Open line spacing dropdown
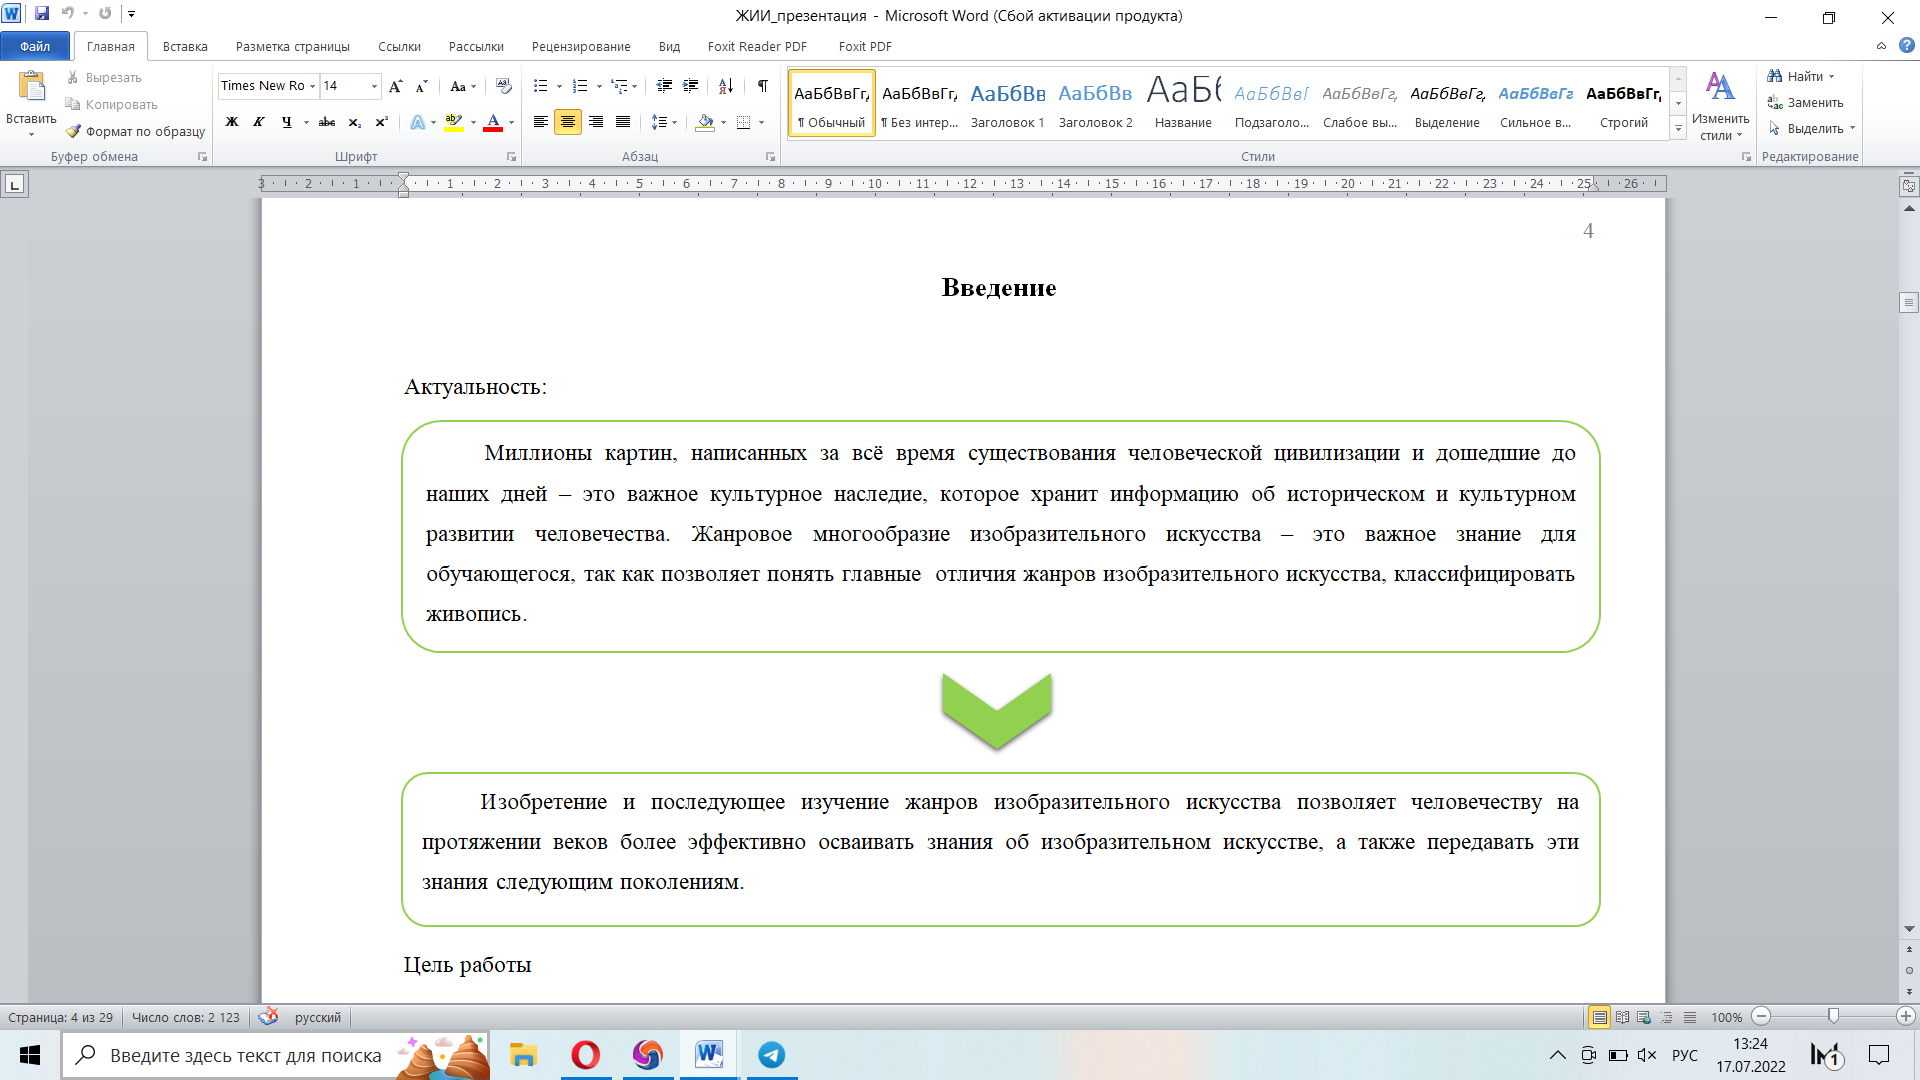This screenshot has width=1920, height=1080. 664,122
